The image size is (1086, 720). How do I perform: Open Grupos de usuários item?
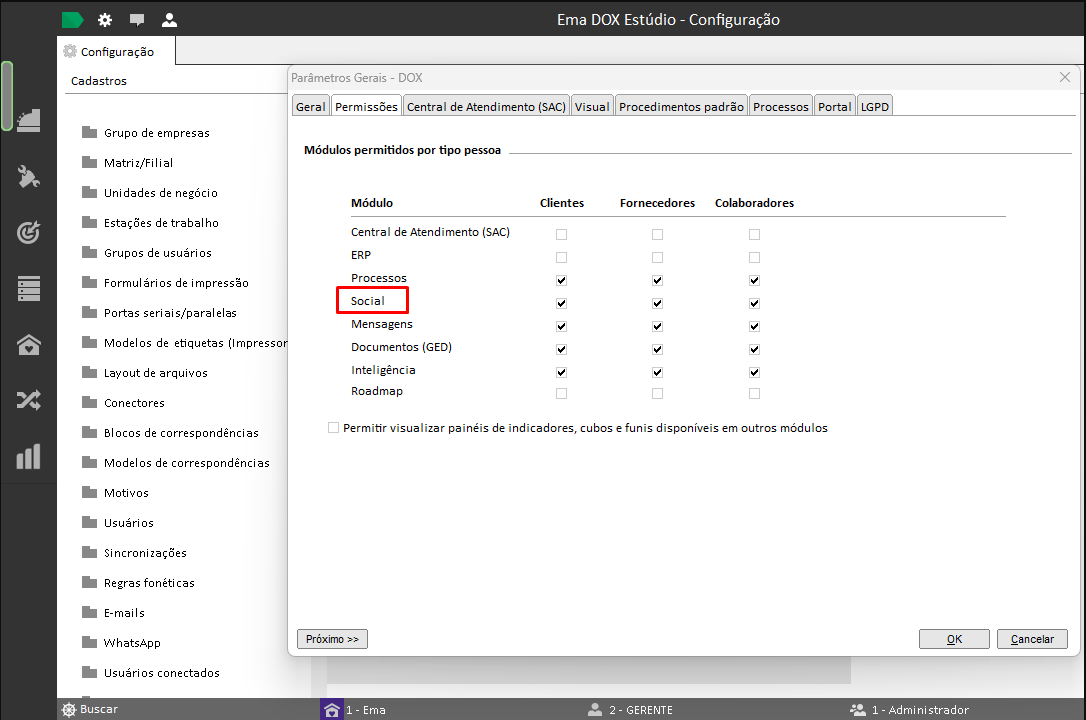point(158,253)
